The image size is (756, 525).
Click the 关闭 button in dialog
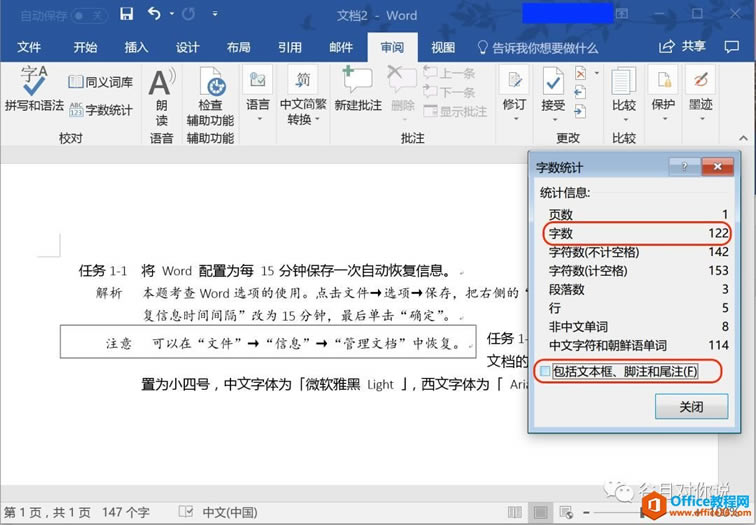coord(691,406)
